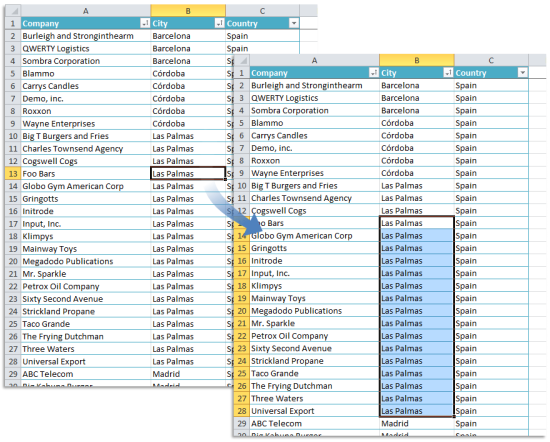Open Country filter dropdown in back sheet
The width and height of the screenshot is (550, 442).
coord(294,24)
